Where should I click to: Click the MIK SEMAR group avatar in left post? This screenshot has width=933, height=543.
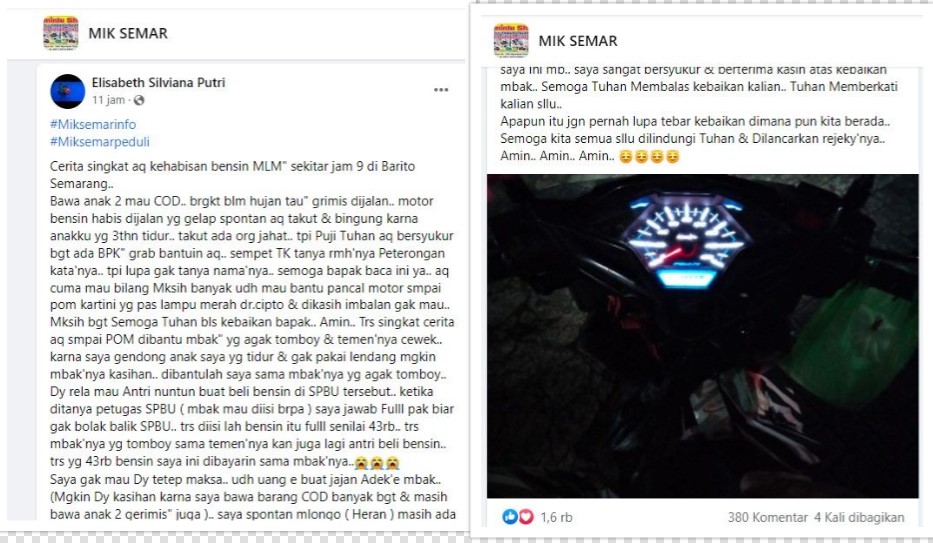point(61,33)
